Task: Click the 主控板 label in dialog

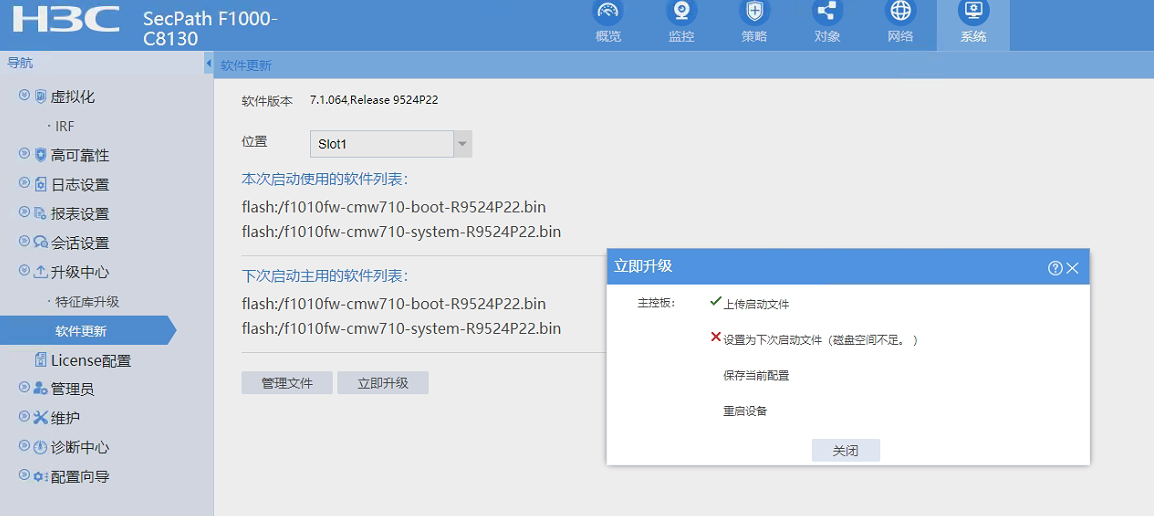Action: (656, 303)
